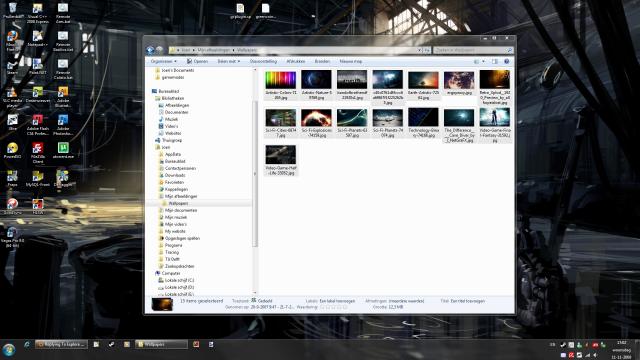Select Wallpapers folder in the tree
The width and height of the screenshot is (640, 360).
pos(175,203)
